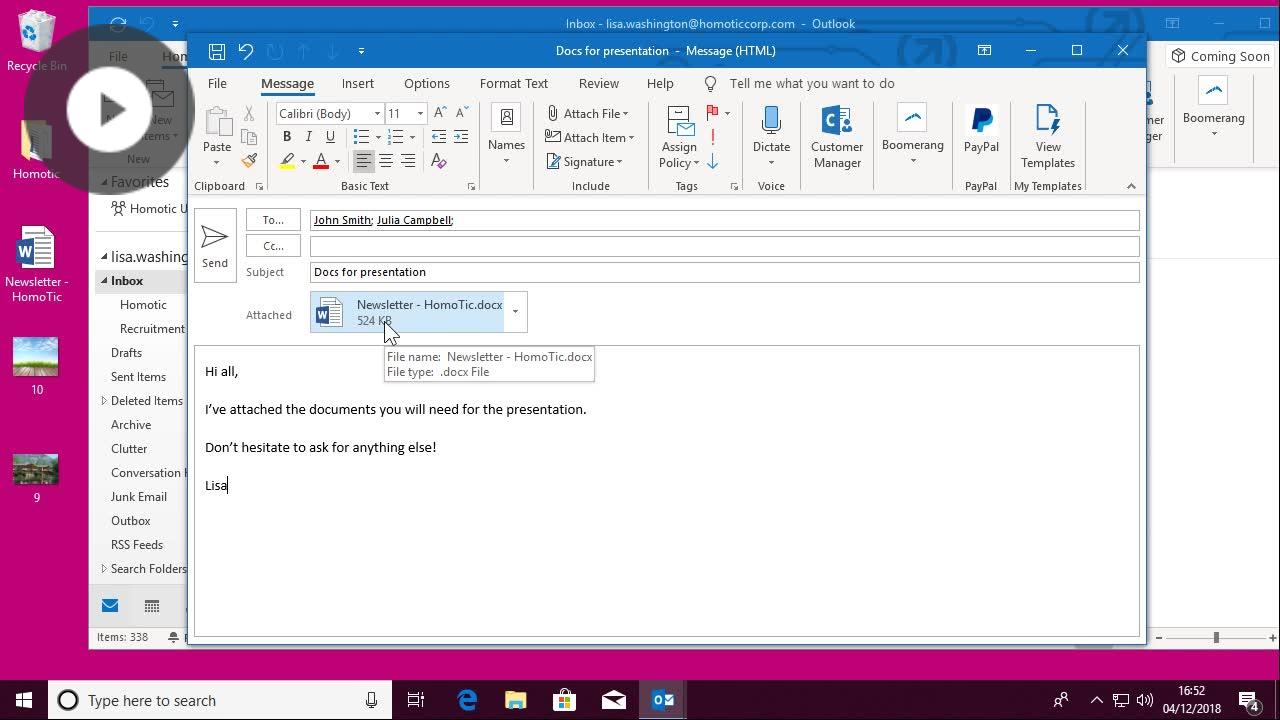Viewport: 1280px width, 720px height.
Task: Open File Explorer from the taskbar
Action: click(x=515, y=700)
